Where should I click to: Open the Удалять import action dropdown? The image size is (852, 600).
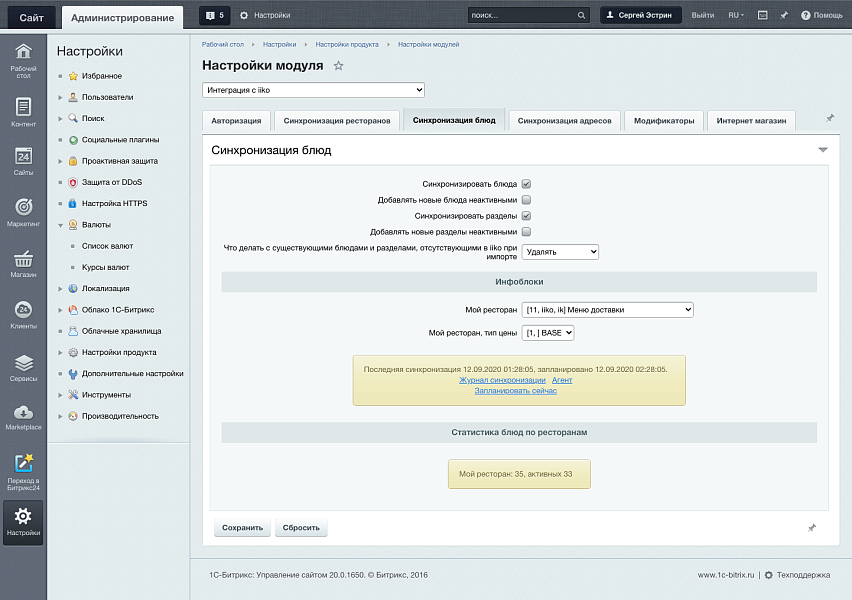[x=560, y=252]
